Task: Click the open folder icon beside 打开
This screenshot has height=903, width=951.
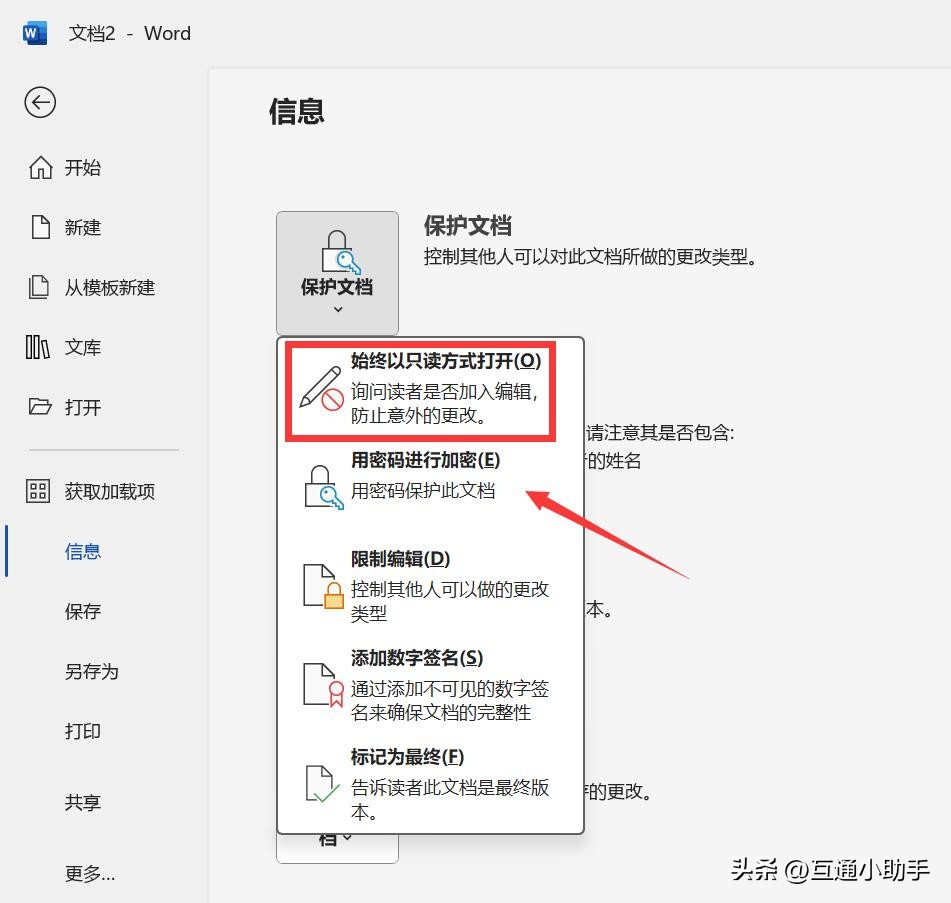Action: 40,406
